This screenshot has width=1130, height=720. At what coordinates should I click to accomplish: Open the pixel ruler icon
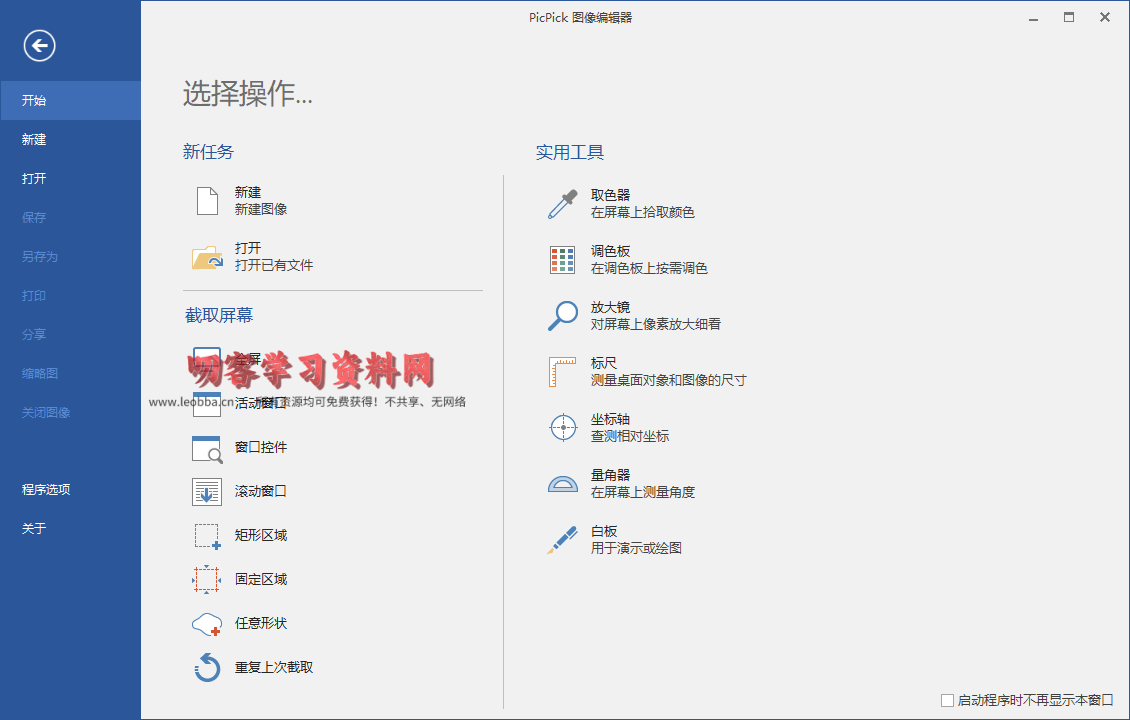pyautogui.click(x=563, y=372)
